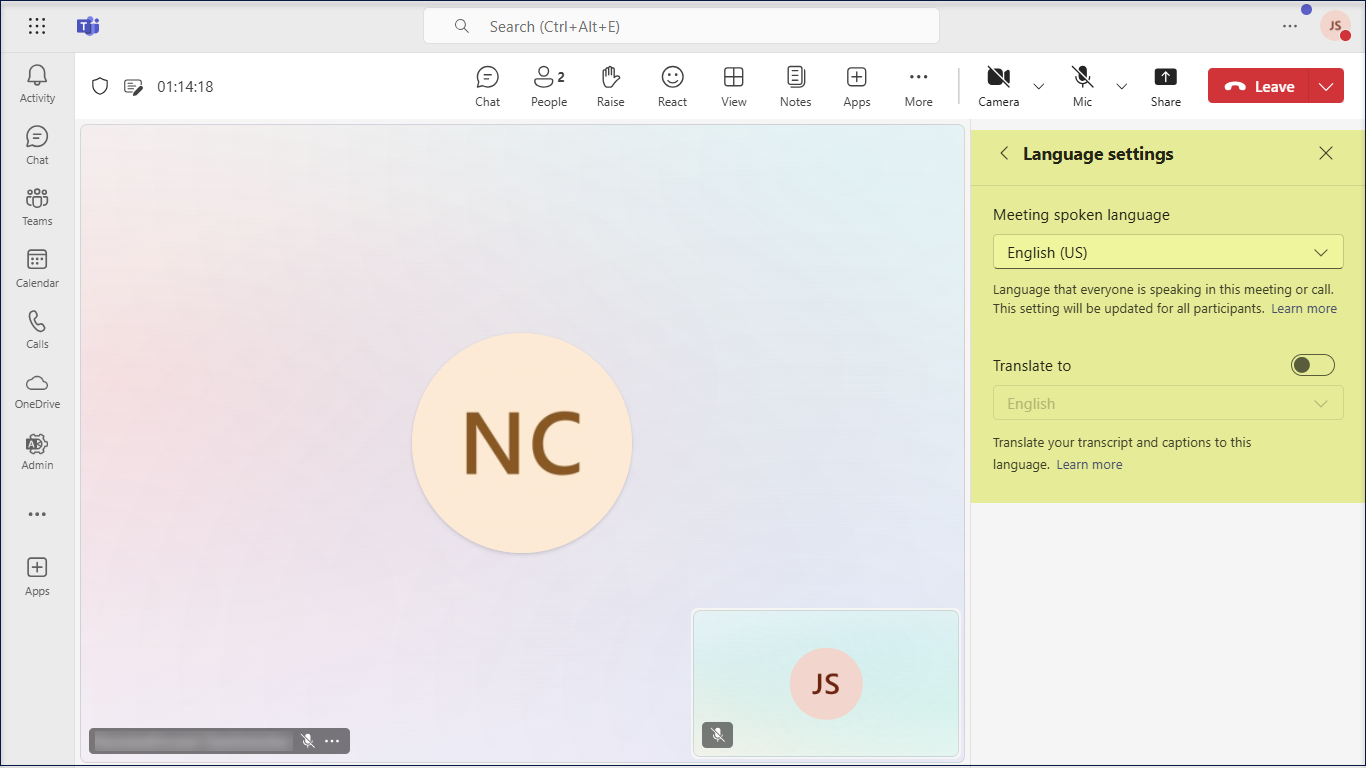This screenshot has width=1366, height=768.
Task: Turn on the Camera
Action: tap(998, 86)
